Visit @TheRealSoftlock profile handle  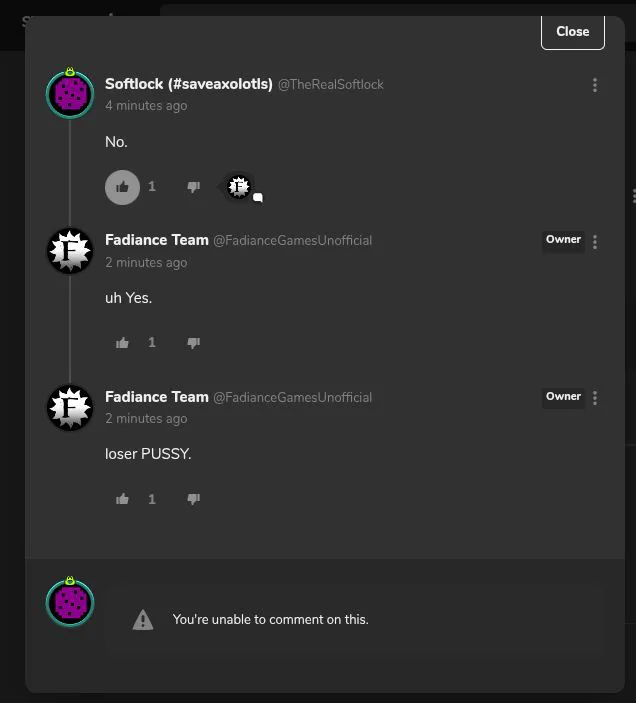click(331, 84)
